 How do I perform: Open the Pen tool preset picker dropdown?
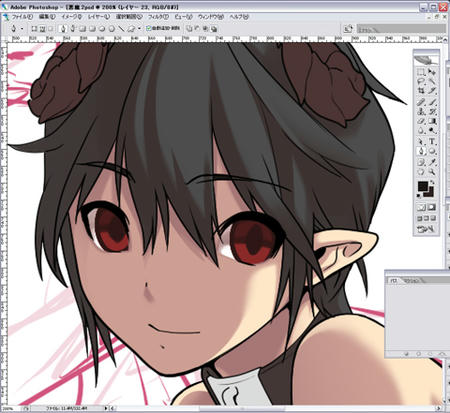22,29
